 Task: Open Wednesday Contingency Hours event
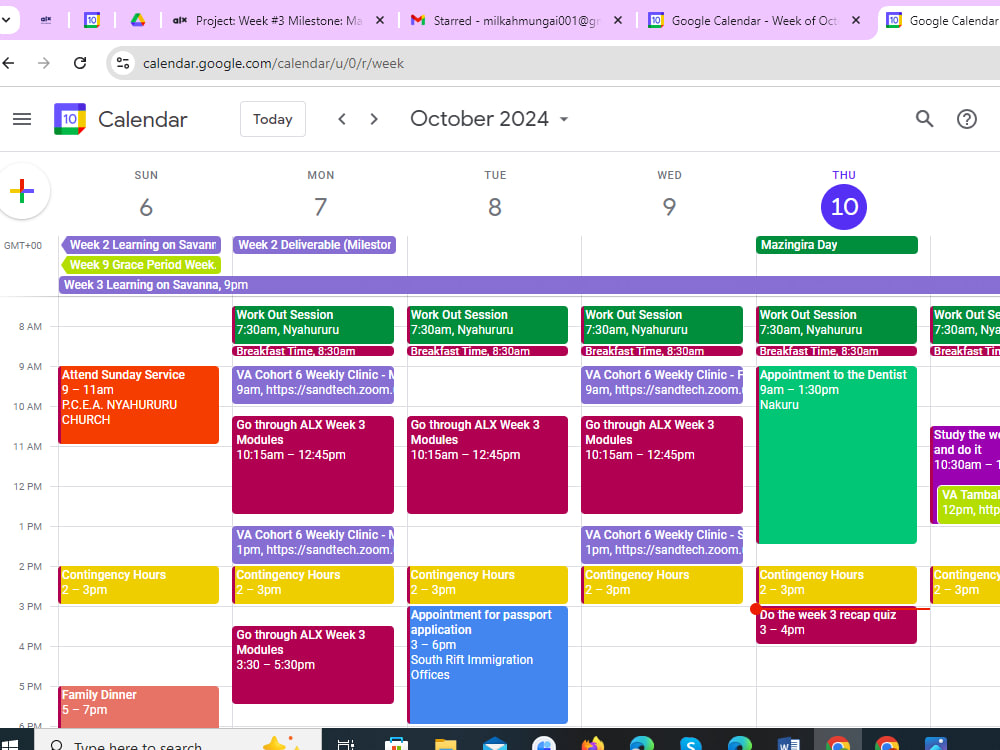click(x=662, y=585)
